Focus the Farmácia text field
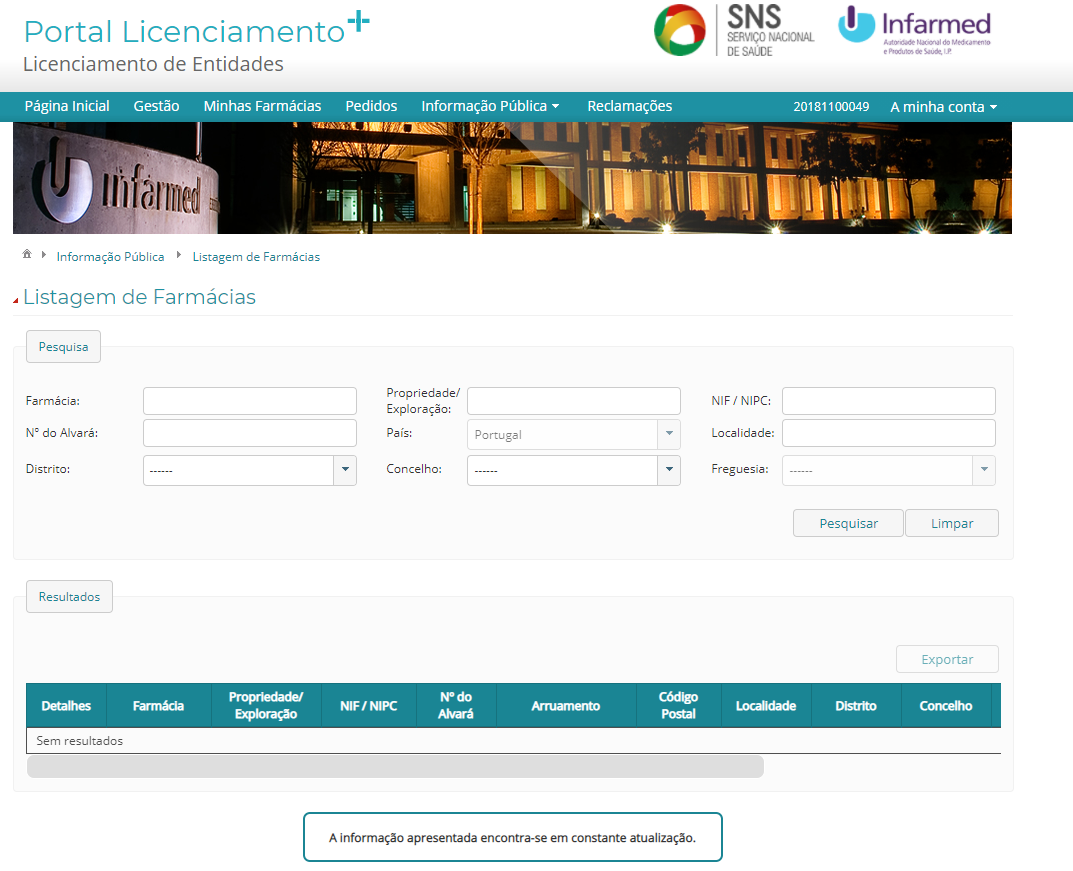The width and height of the screenshot is (1073, 871). click(250, 401)
